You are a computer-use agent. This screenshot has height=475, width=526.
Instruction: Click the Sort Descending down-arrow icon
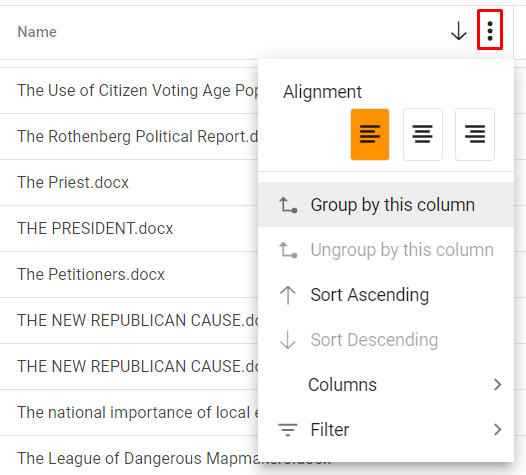pos(288,340)
